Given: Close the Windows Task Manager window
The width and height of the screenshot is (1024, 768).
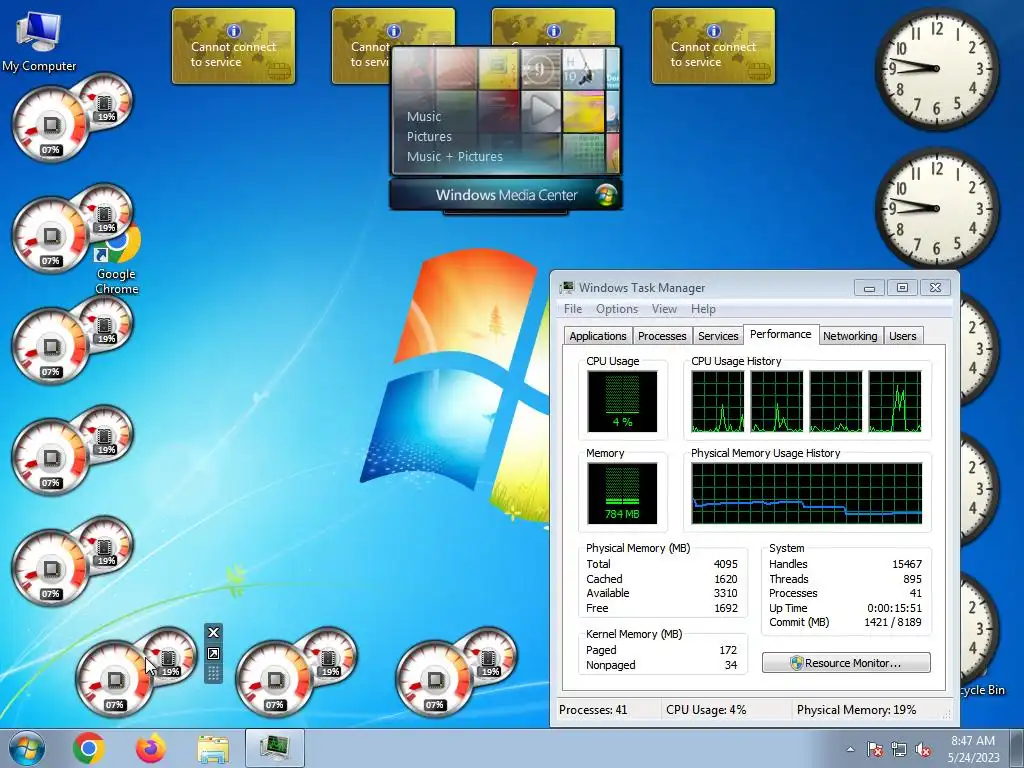Looking at the screenshot, I should [x=935, y=287].
